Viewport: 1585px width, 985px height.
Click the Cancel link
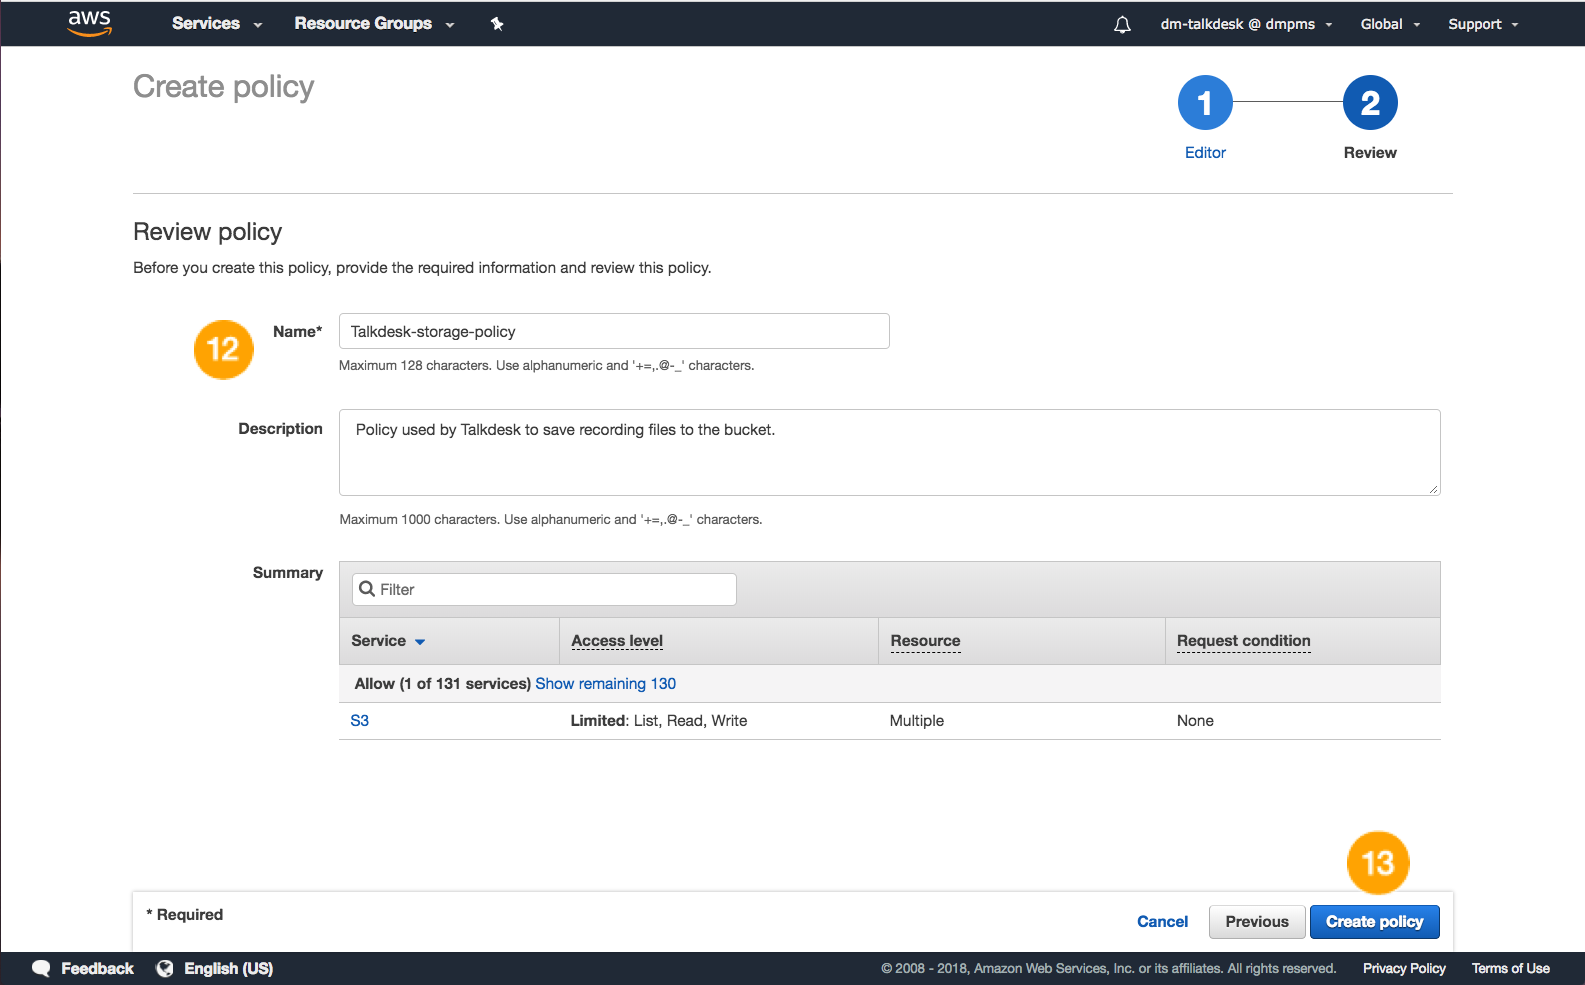[1162, 922]
